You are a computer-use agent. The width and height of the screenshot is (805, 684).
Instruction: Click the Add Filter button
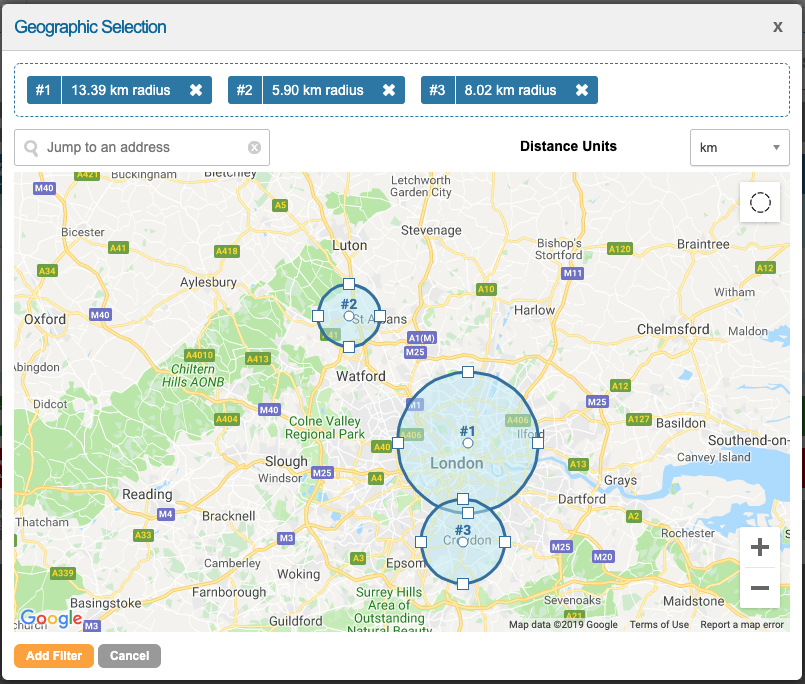[53, 656]
